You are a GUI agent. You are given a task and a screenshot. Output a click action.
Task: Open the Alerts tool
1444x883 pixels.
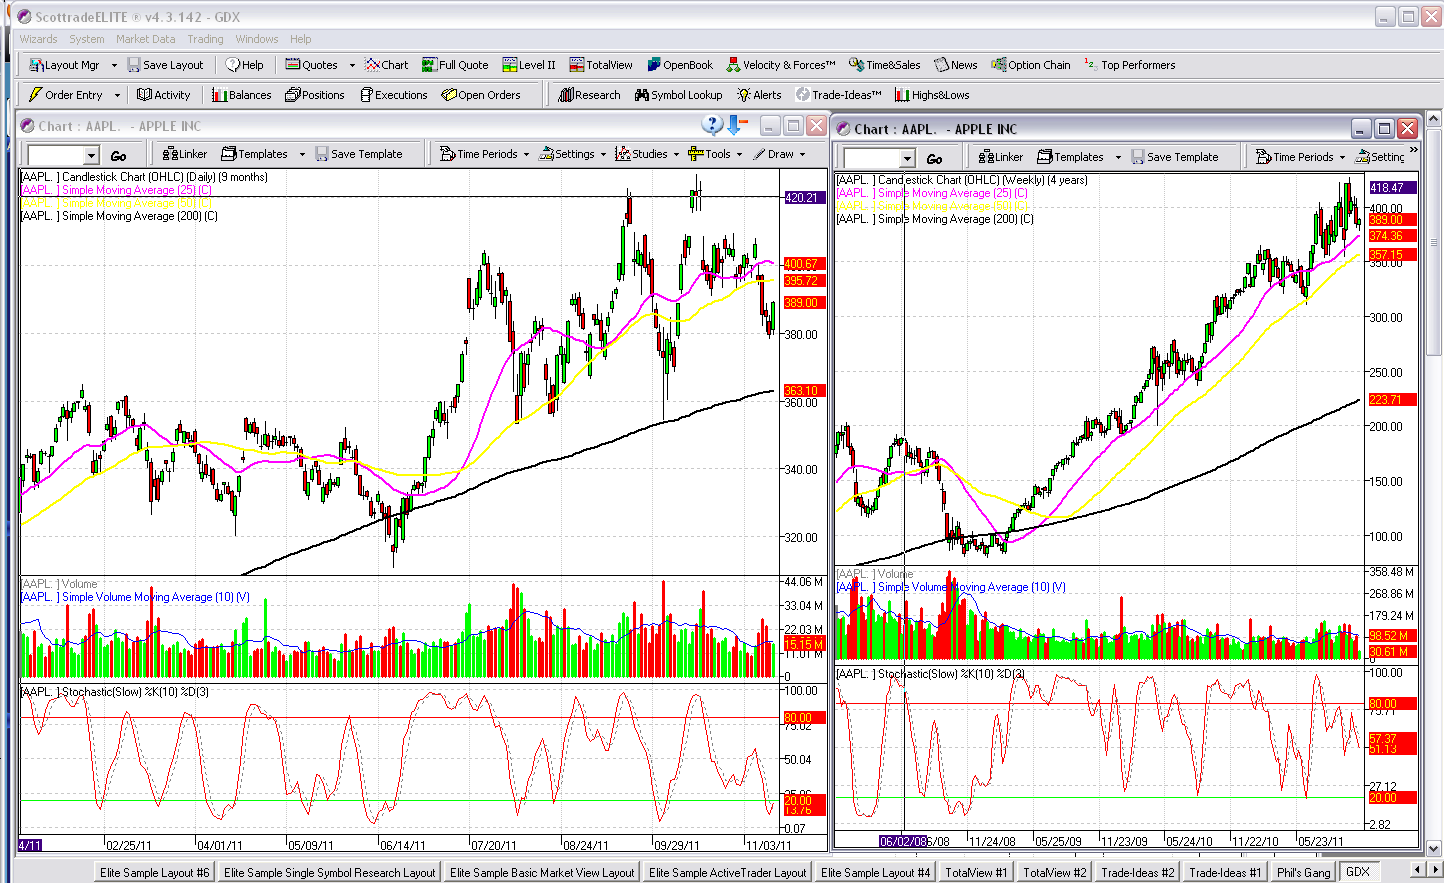[x=760, y=95]
